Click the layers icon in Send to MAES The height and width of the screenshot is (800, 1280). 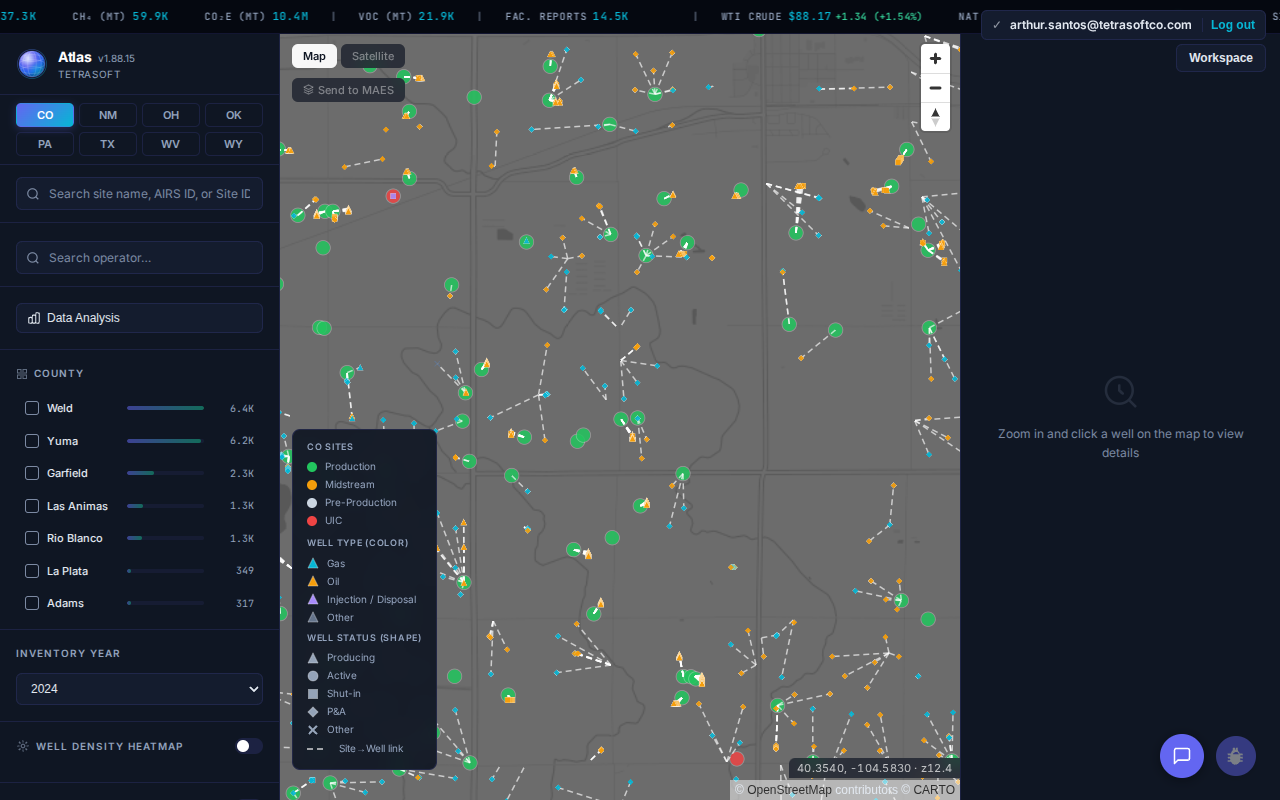(x=308, y=90)
